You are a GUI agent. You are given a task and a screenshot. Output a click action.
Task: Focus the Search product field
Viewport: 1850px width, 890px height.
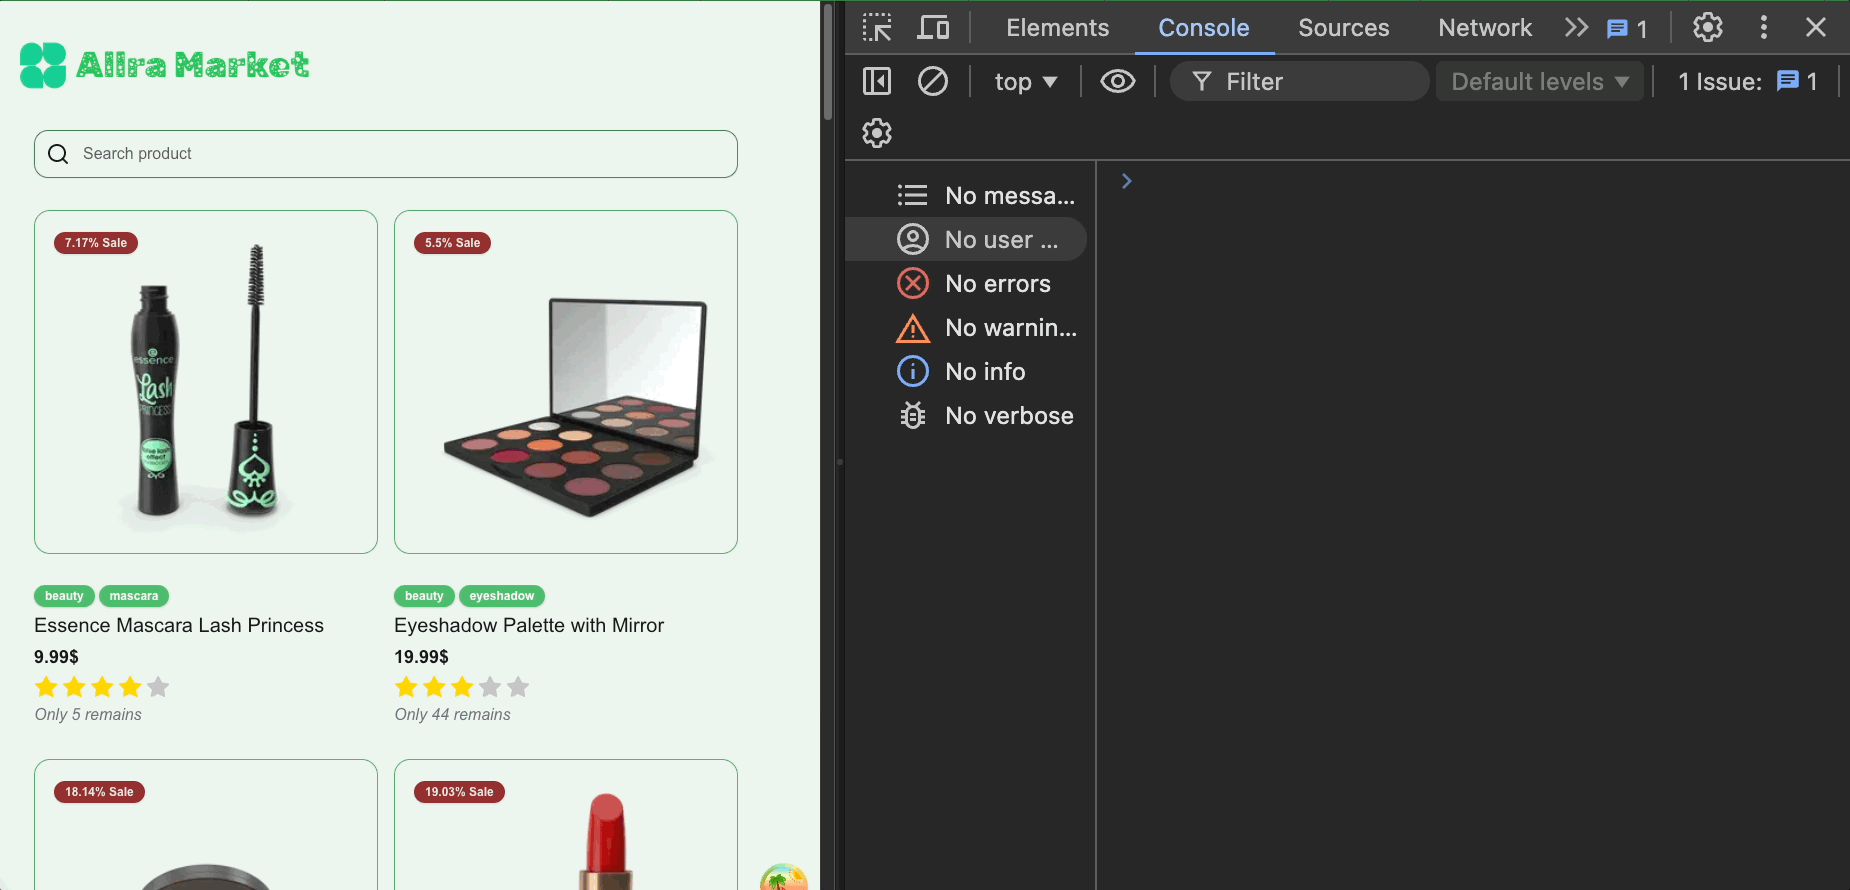tap(386, 154)
